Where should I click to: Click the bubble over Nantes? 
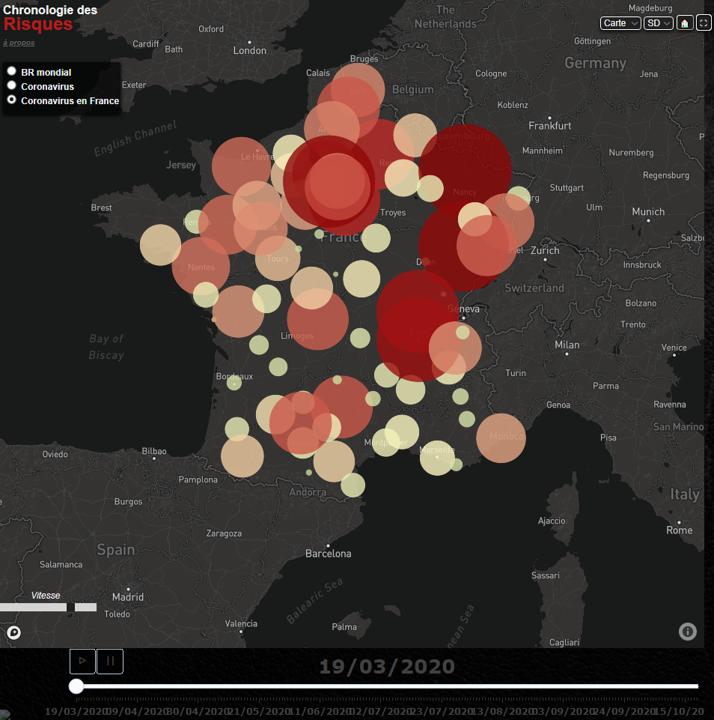tap(200, 266)
